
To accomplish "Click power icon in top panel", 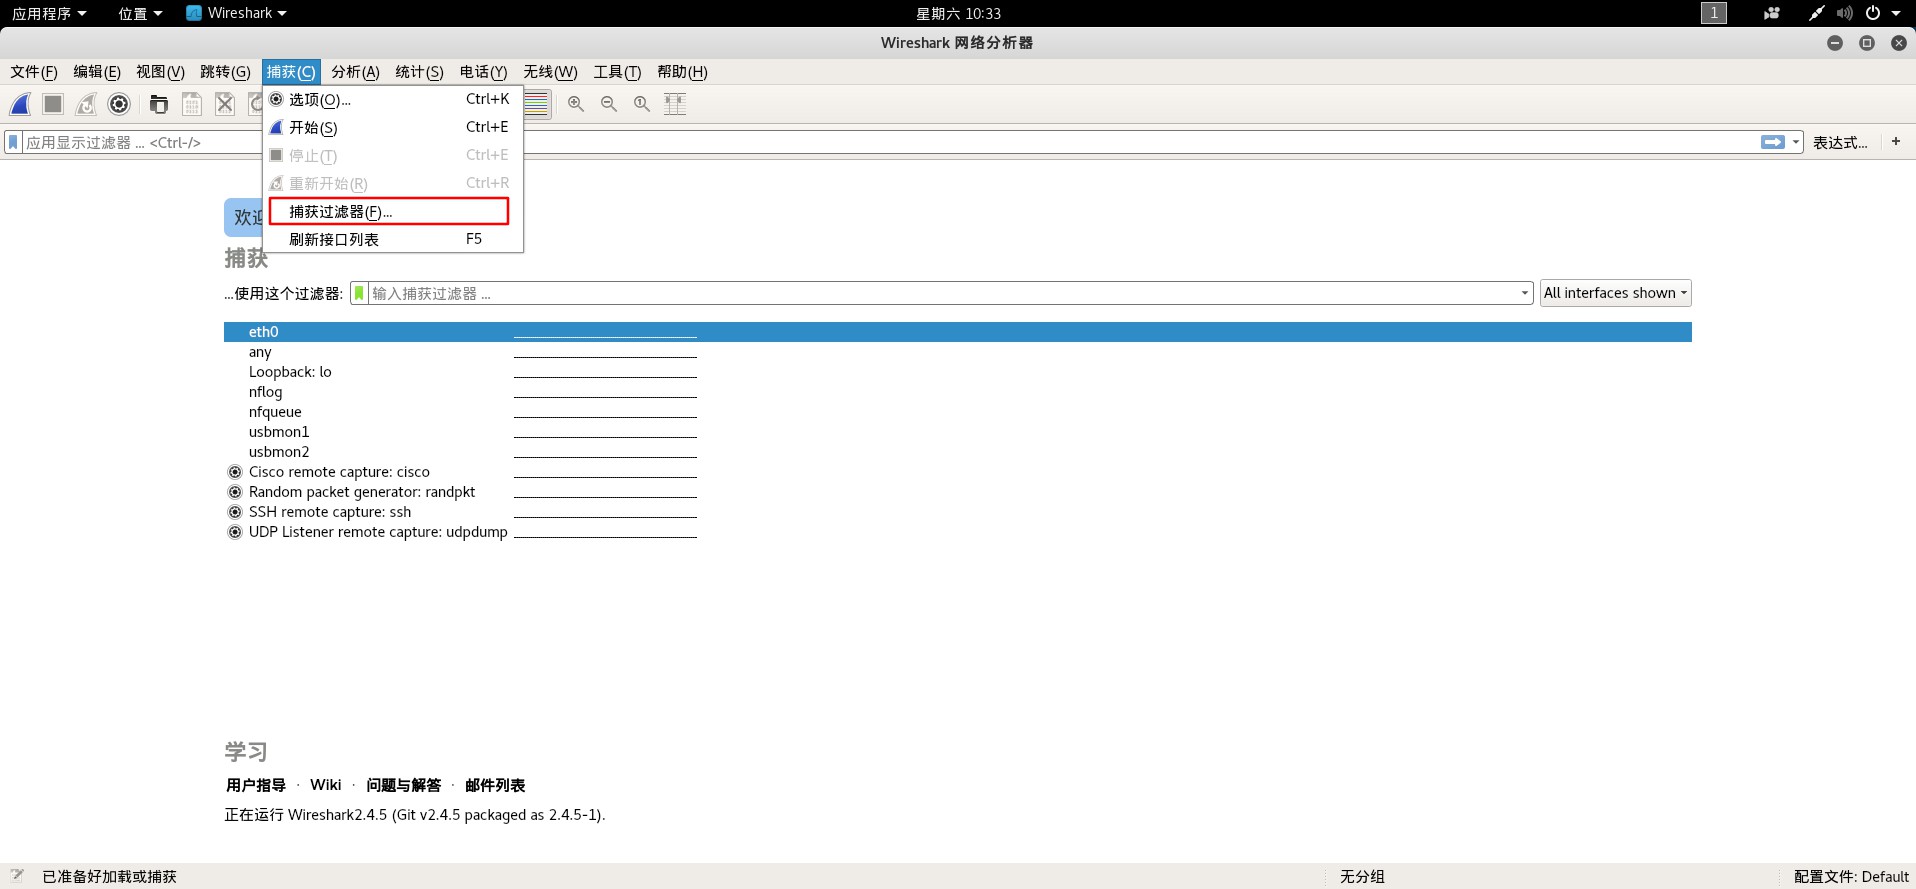I will pos(1873,13).
